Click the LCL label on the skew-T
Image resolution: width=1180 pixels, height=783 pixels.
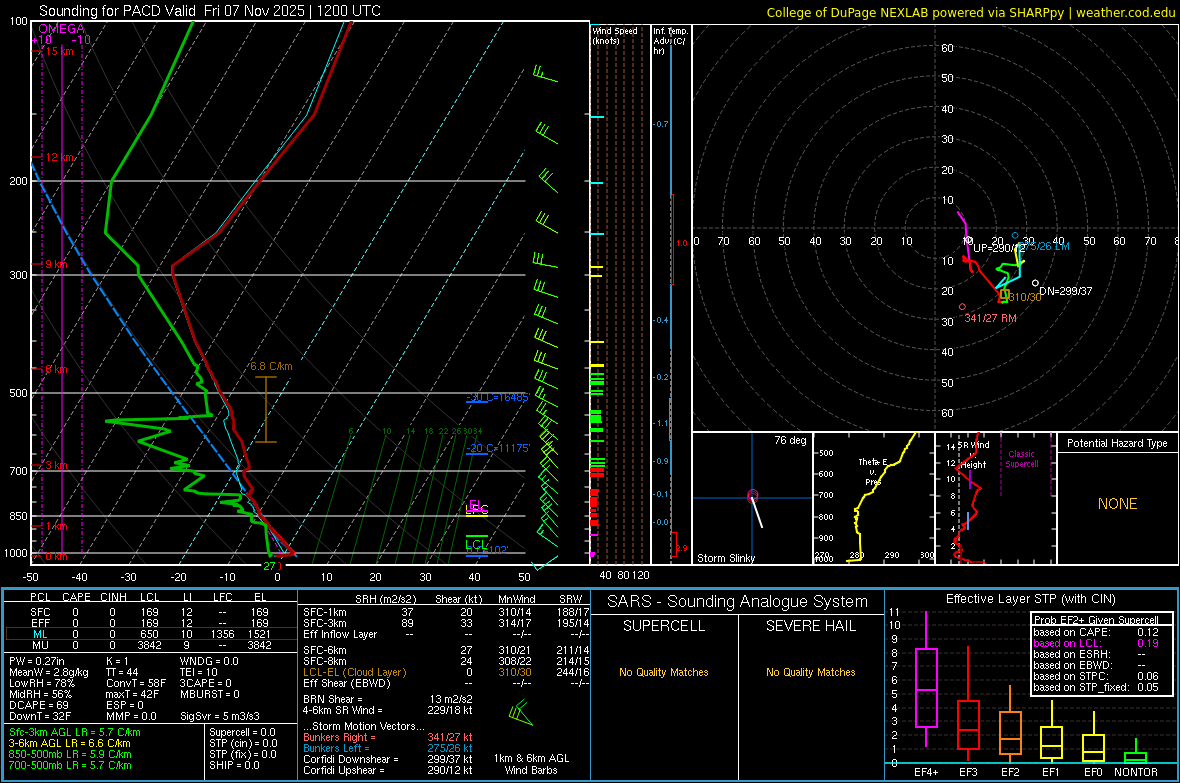[x=476, y=544]
